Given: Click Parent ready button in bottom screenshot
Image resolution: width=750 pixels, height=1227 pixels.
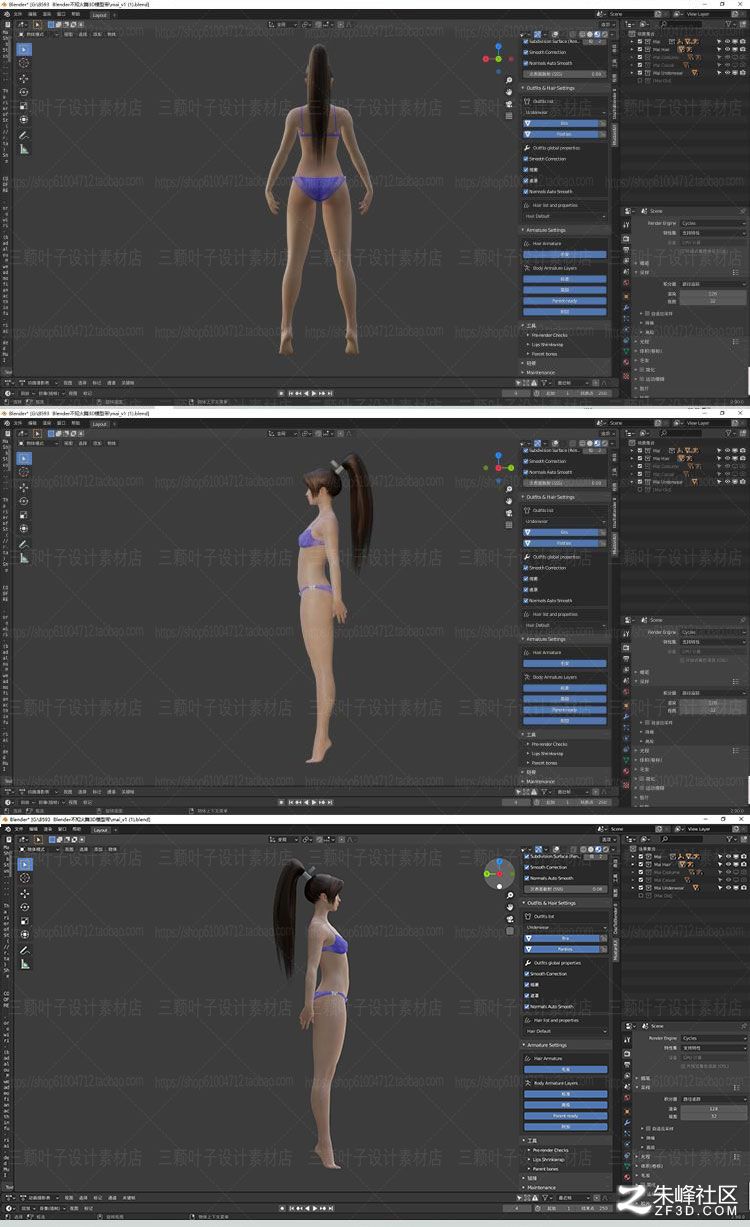Looking at the screenshot, I should [565, 1116].
